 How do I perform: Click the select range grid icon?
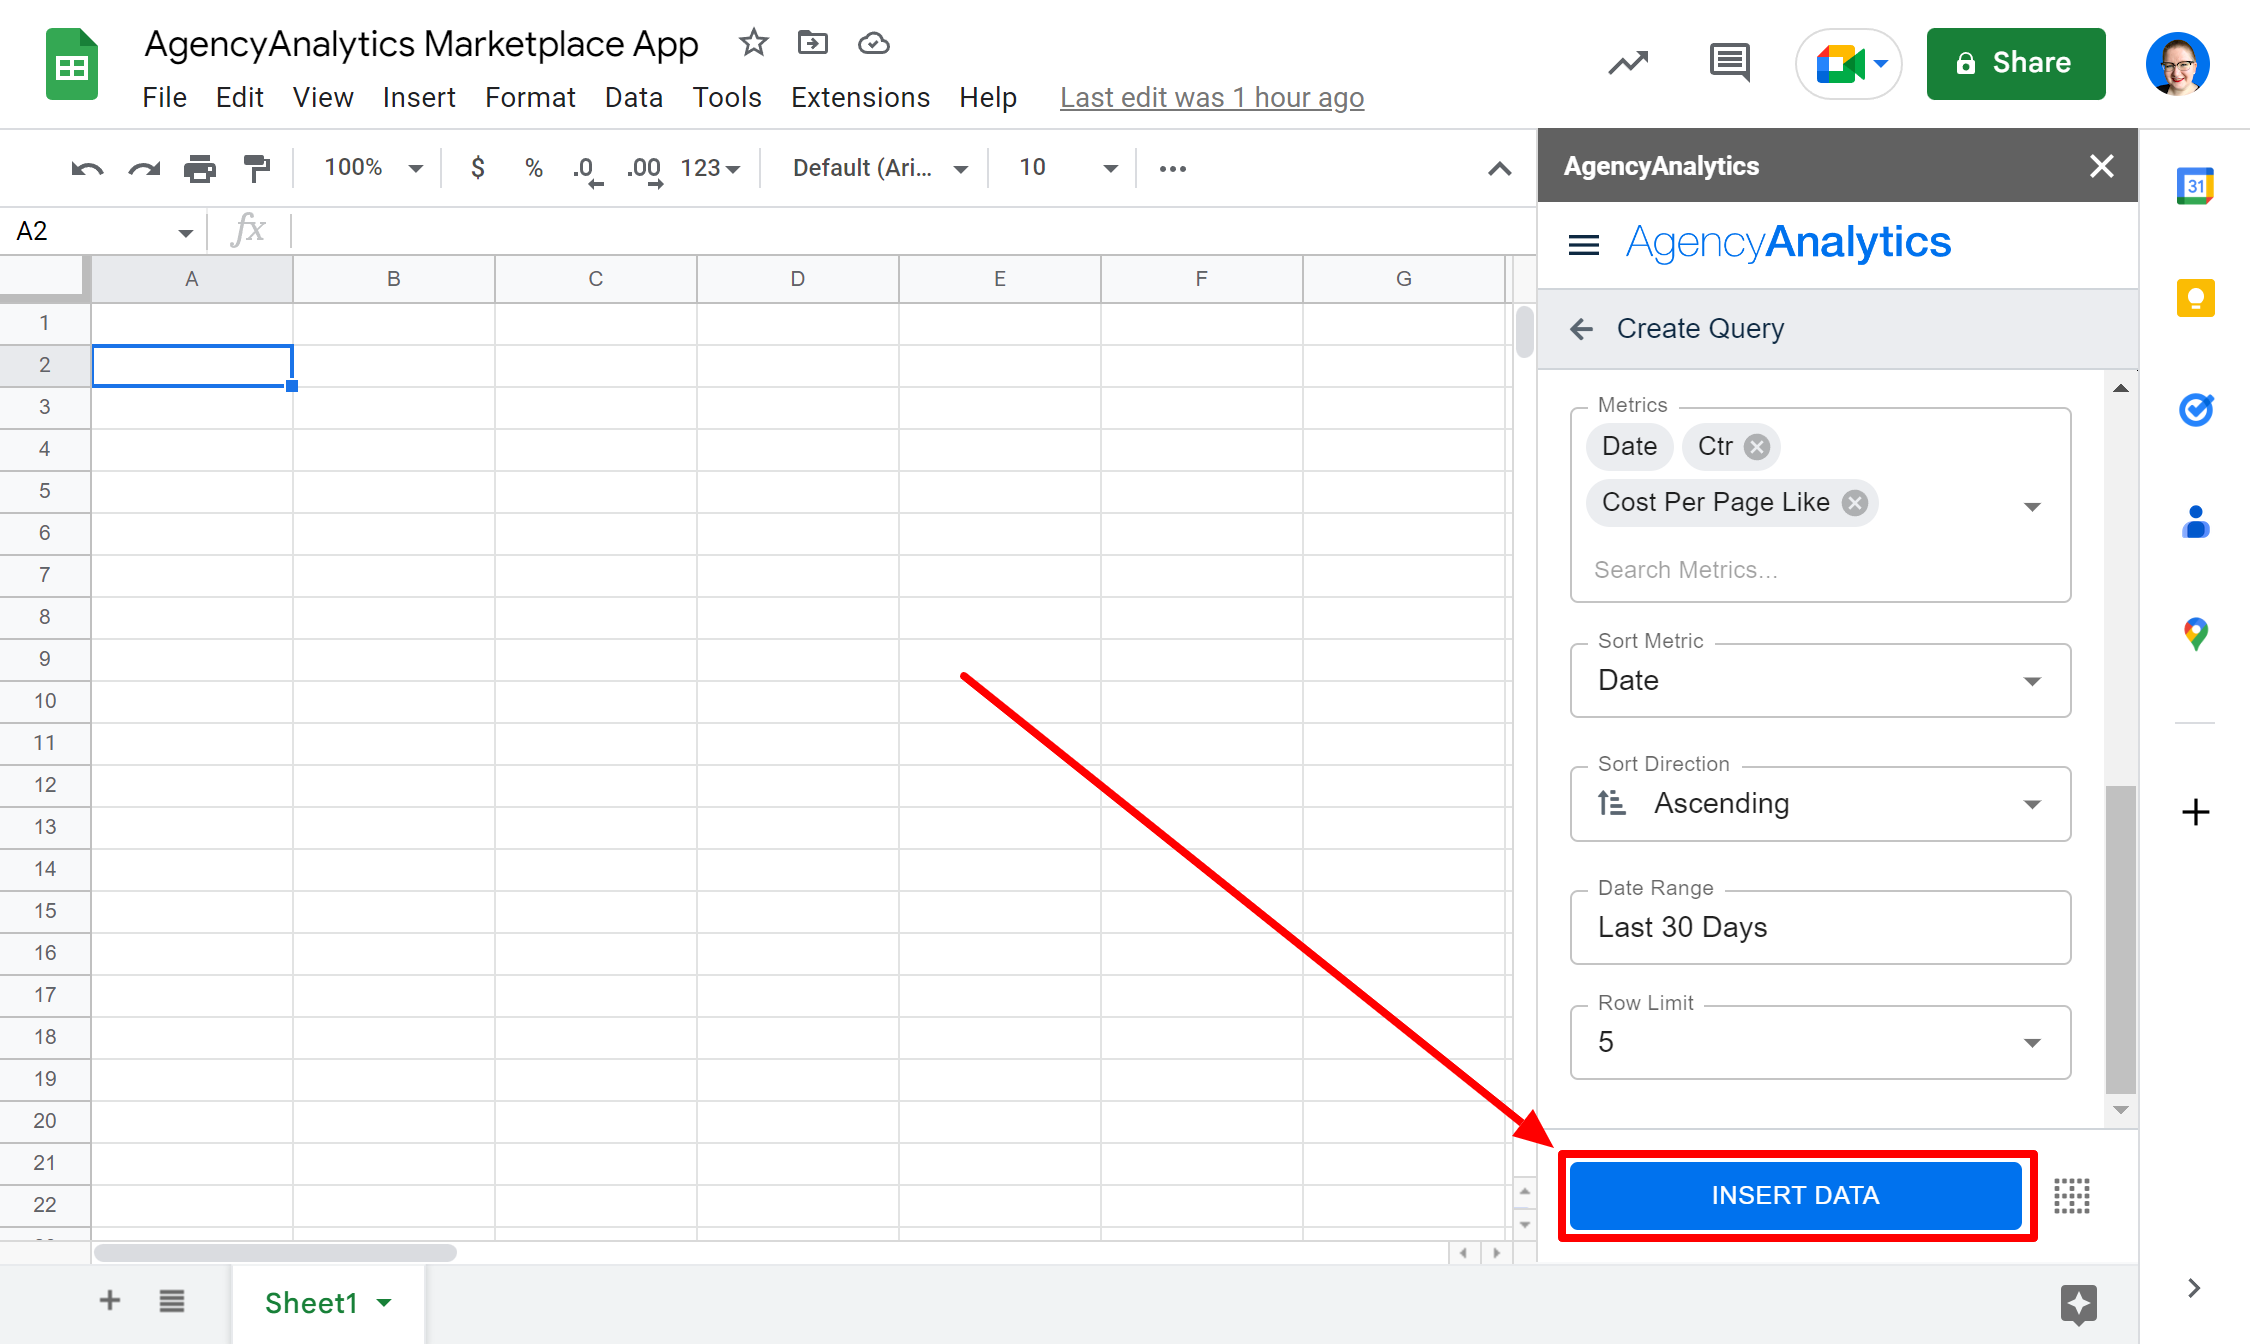coord(2071,1195)
